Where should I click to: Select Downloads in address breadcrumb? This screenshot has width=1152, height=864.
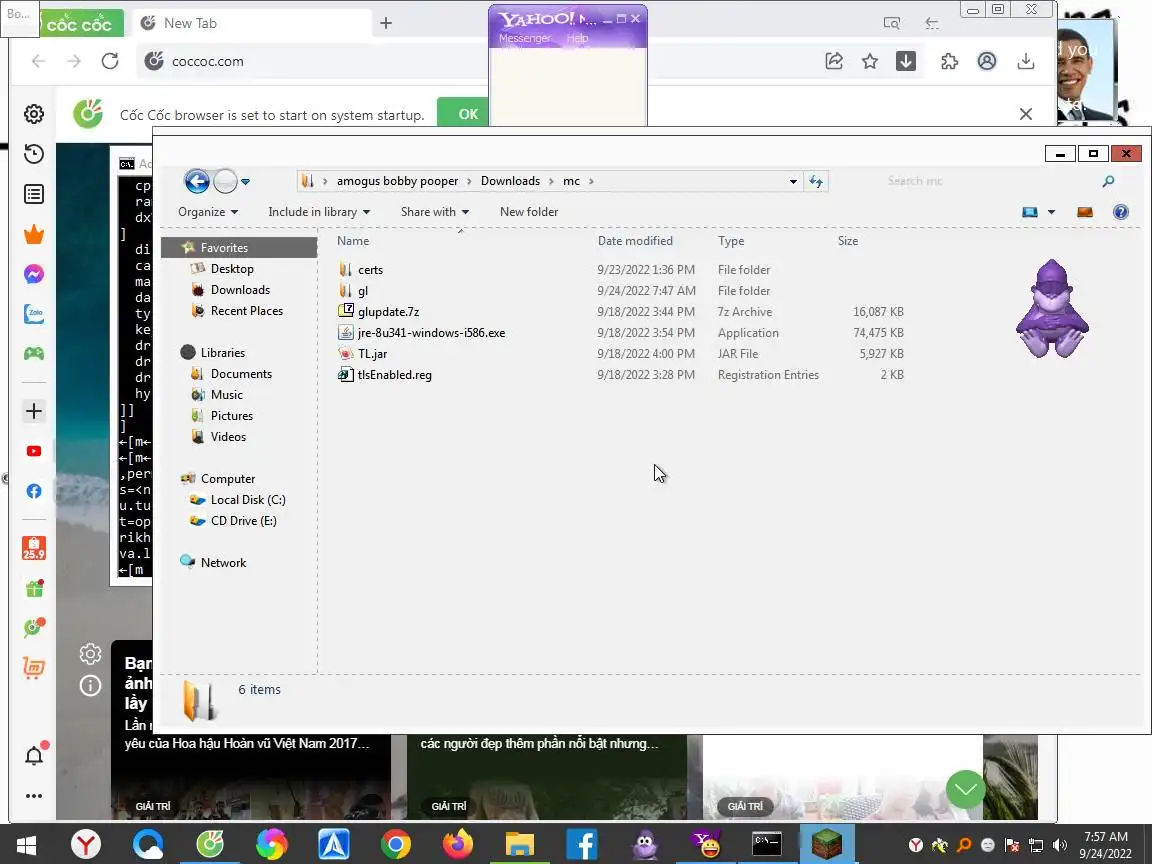(x=510, y=181)
